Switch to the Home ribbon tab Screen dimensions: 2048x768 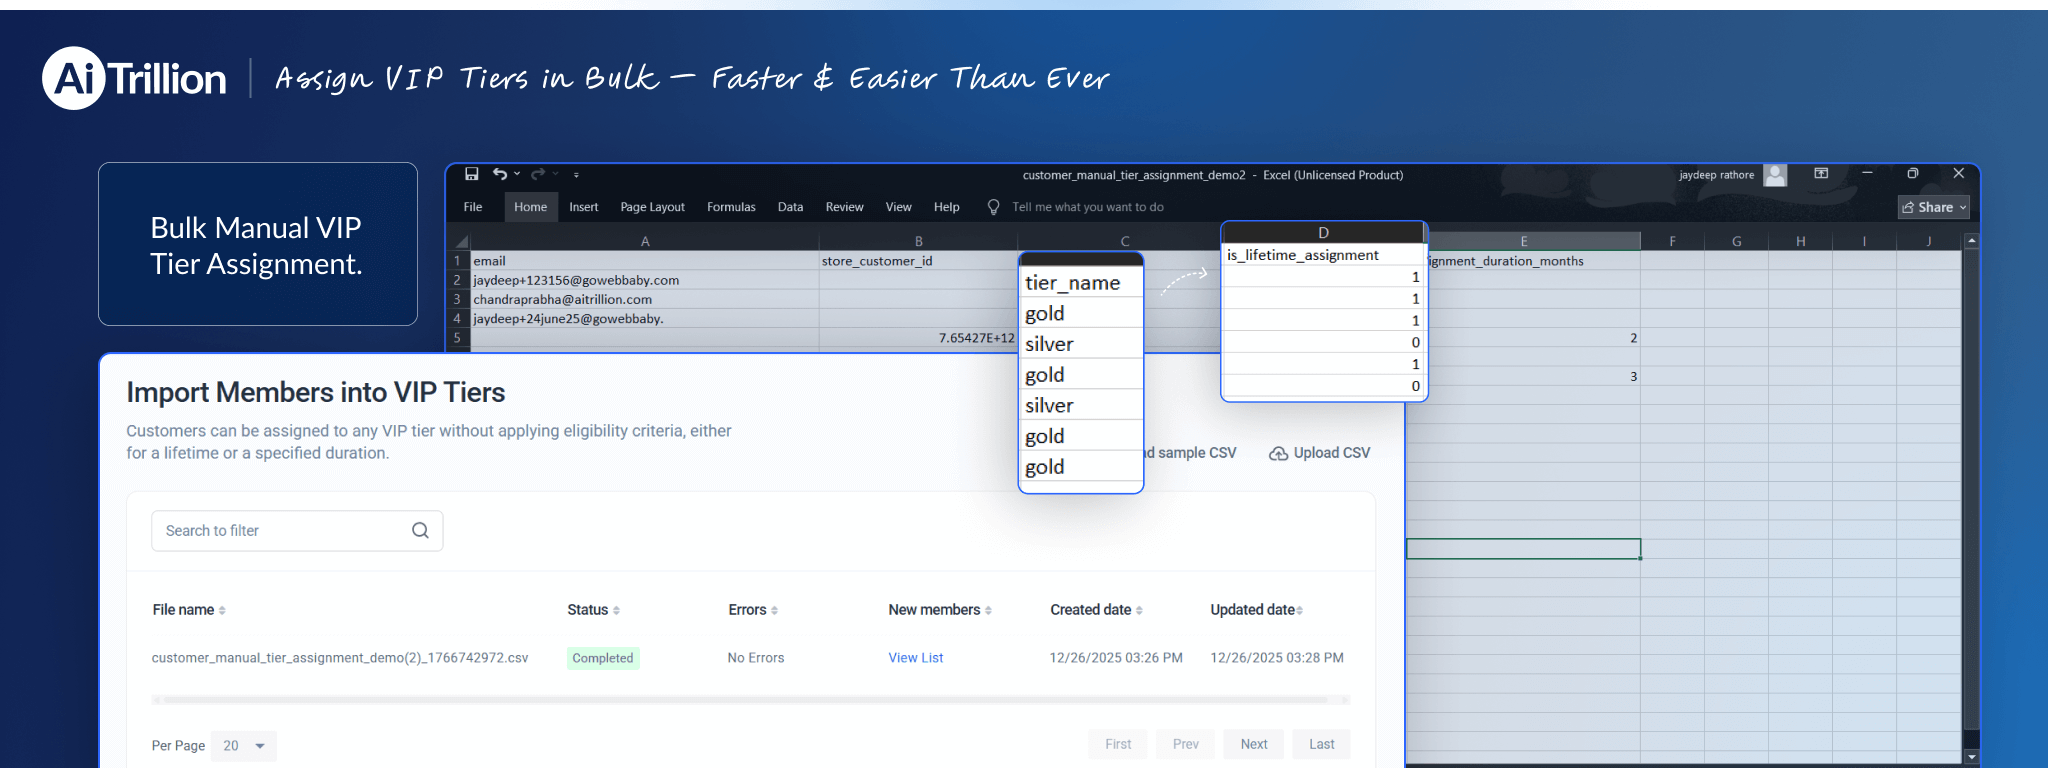click(530, 207)
